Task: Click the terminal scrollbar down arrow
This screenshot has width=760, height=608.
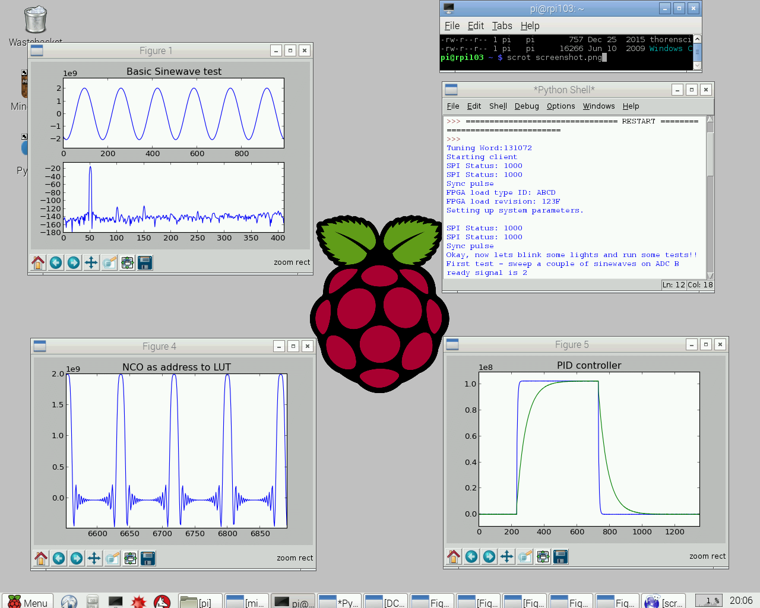Action: click(x=697, y=66)
